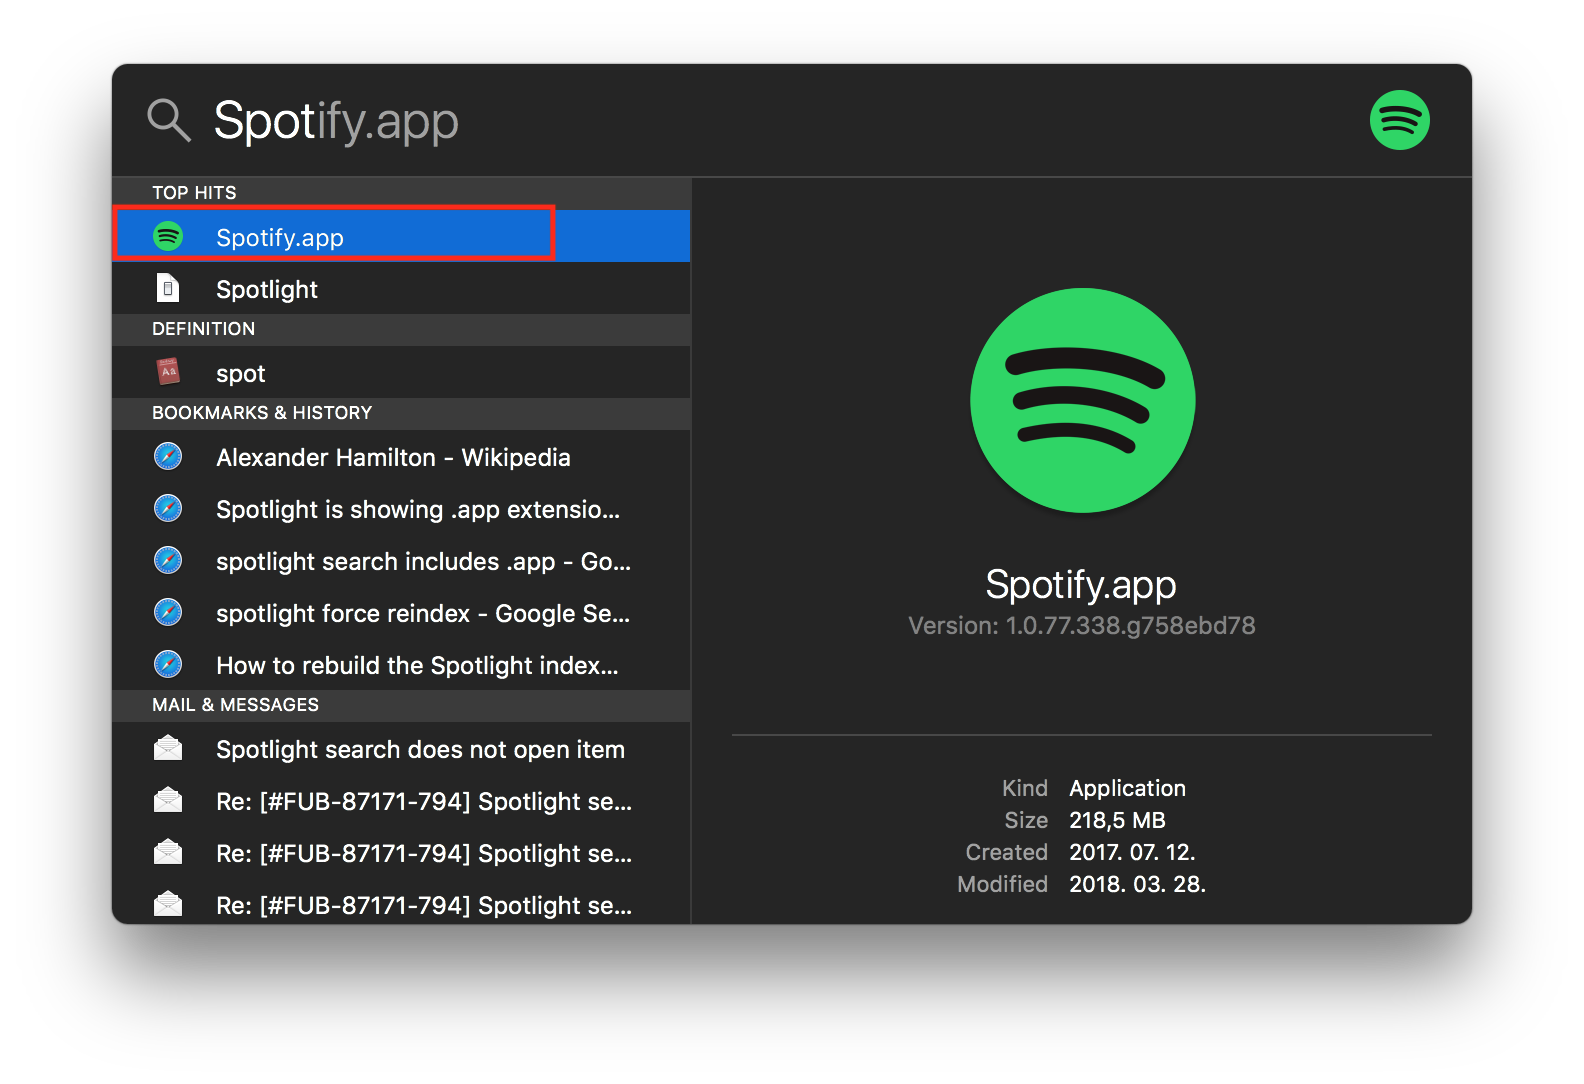Open spotlight force reindex Google result
Viewport: 1584px width, 1084px height.
[x=401, y=612]
